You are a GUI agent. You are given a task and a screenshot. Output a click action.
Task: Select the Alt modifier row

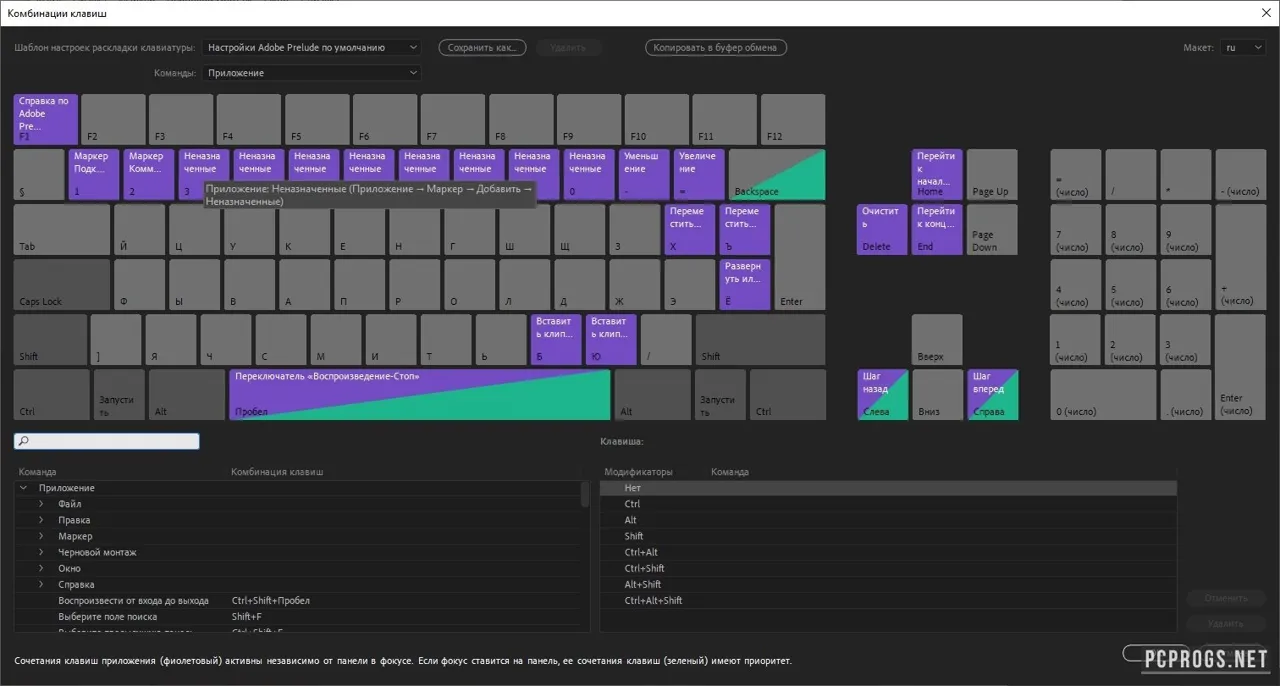click(888, 520)
